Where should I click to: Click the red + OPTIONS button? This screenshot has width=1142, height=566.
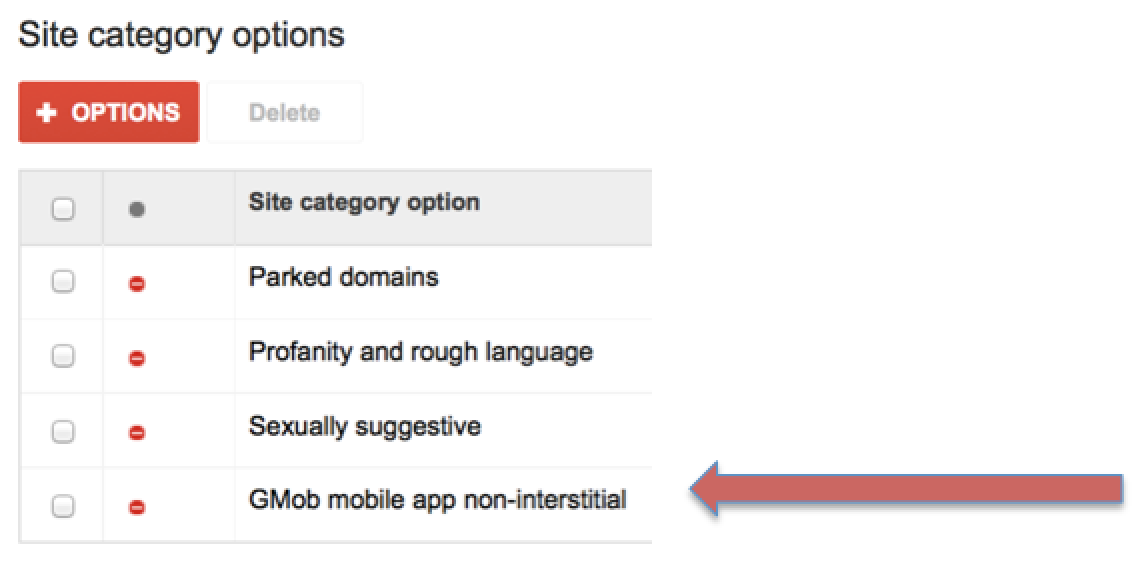click(109, 112)
